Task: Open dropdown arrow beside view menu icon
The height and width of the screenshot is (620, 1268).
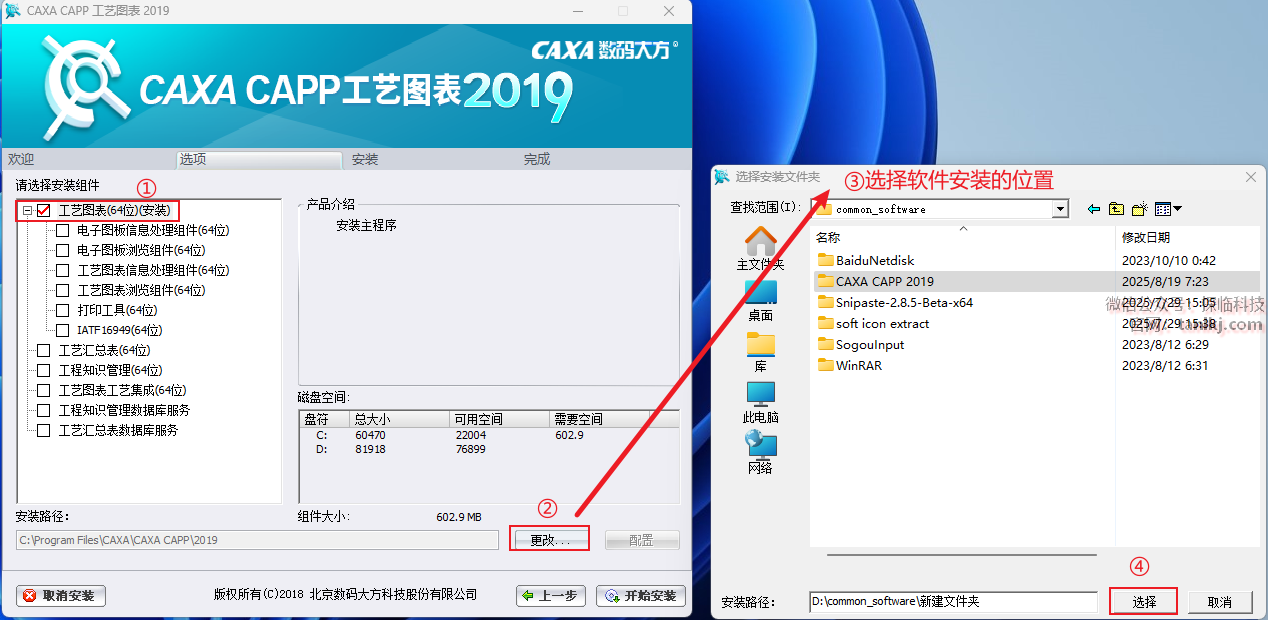Action: pos(1177,209)
